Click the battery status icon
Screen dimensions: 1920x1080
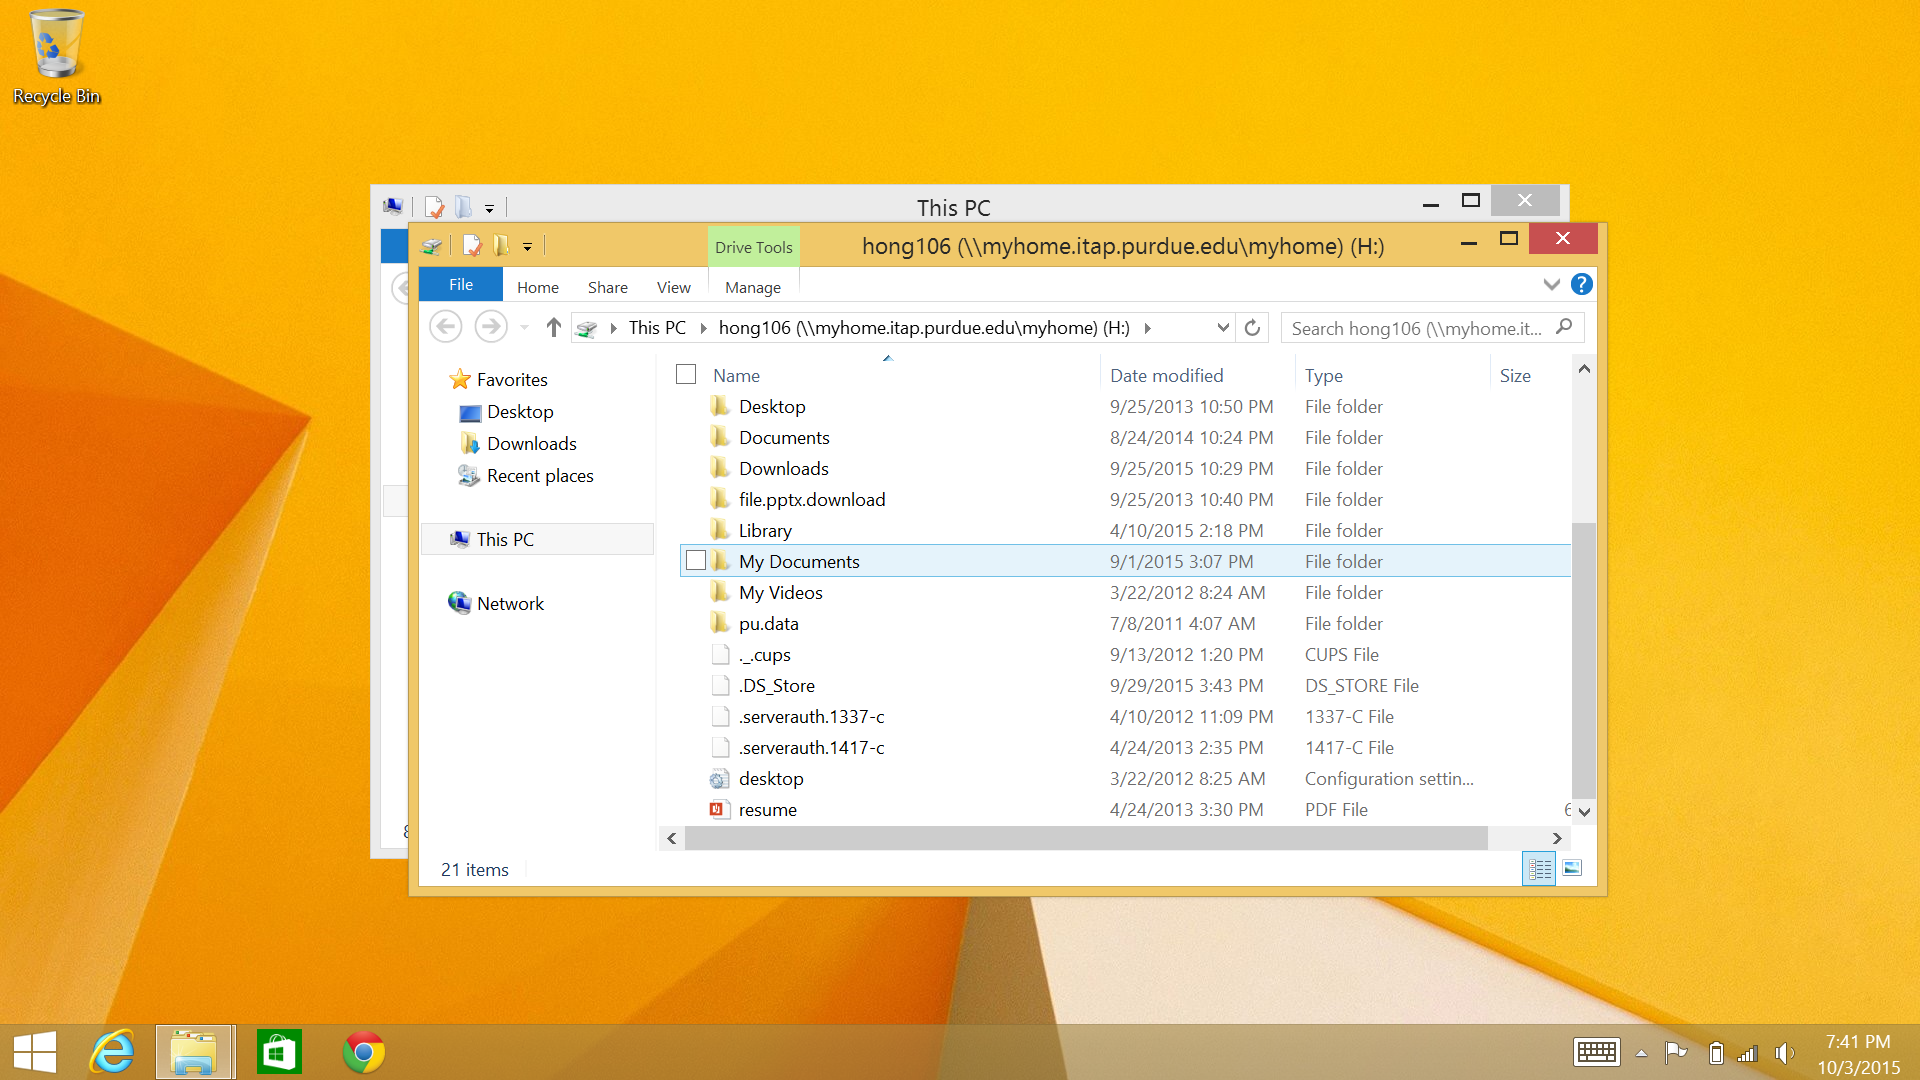pos(1716,1053)
